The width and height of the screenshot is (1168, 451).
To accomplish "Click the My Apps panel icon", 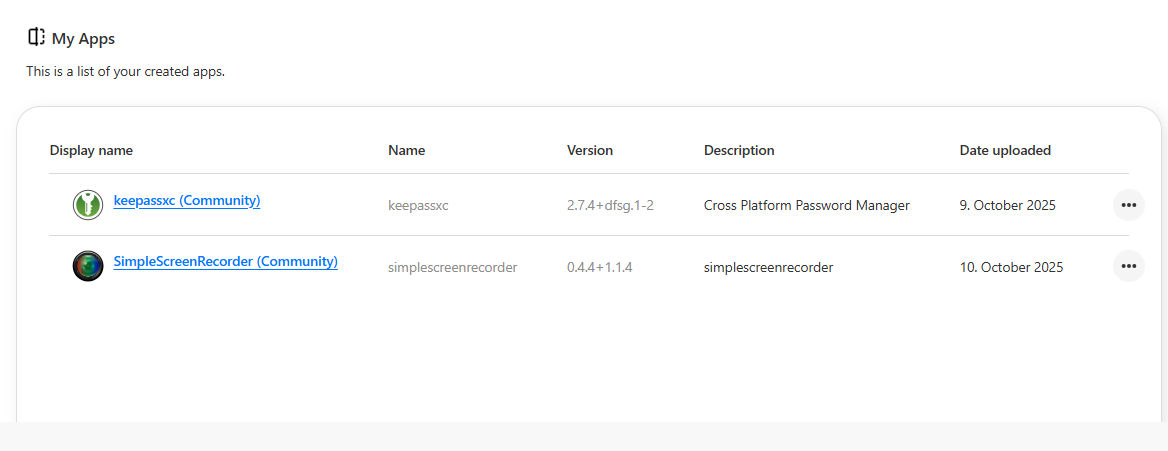I will [x=36, y=38].
